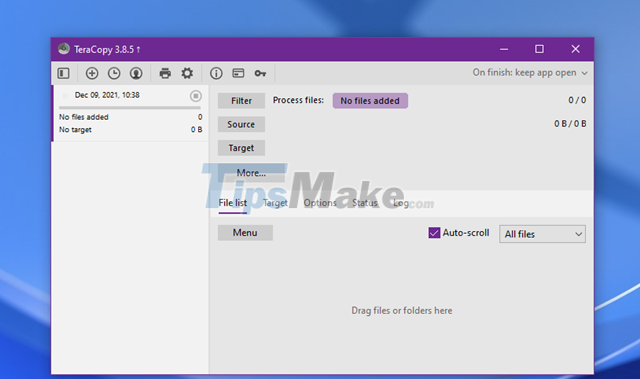Click the printer icon
The image size is (640, 379).
165,73
